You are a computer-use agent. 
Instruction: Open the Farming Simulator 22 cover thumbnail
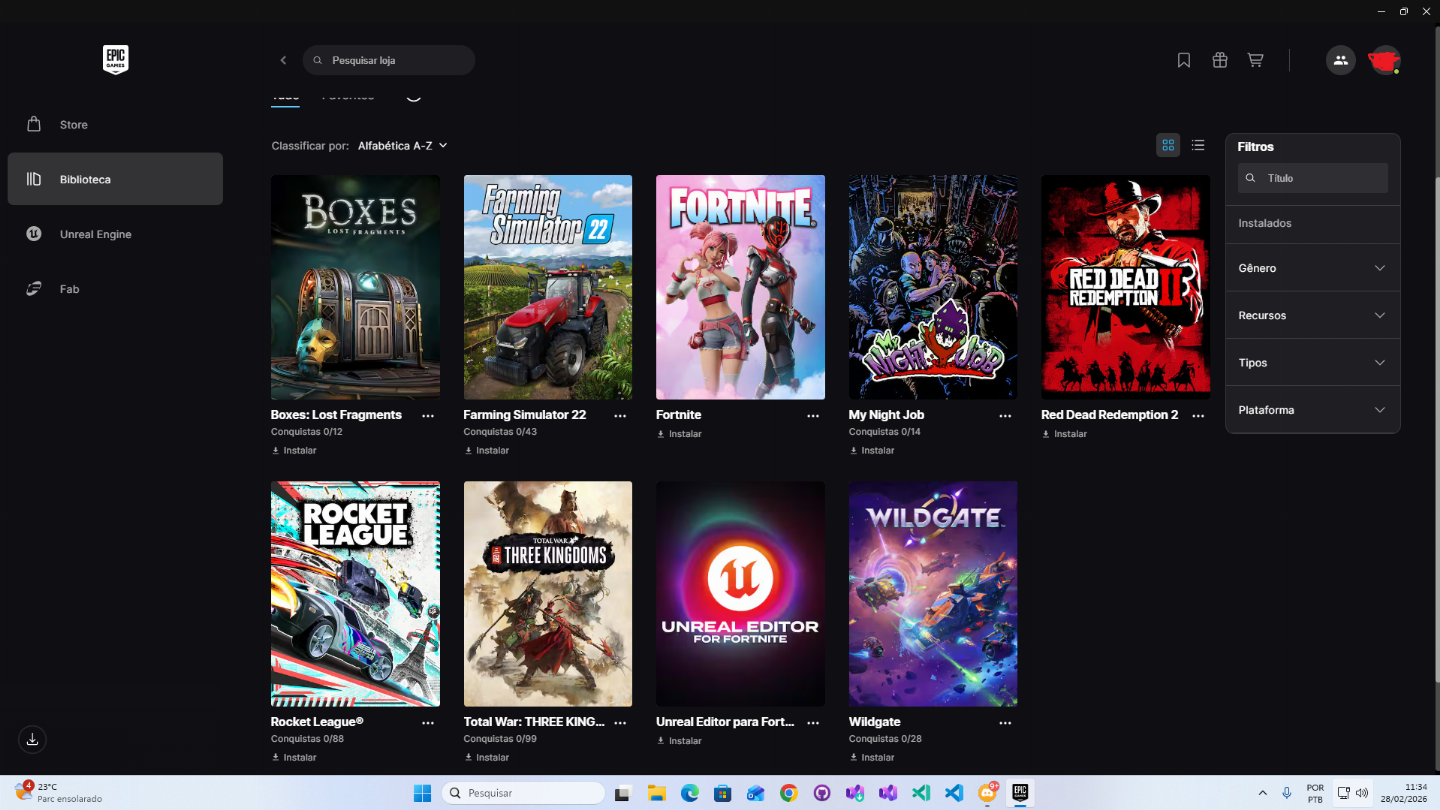(548, 287)
